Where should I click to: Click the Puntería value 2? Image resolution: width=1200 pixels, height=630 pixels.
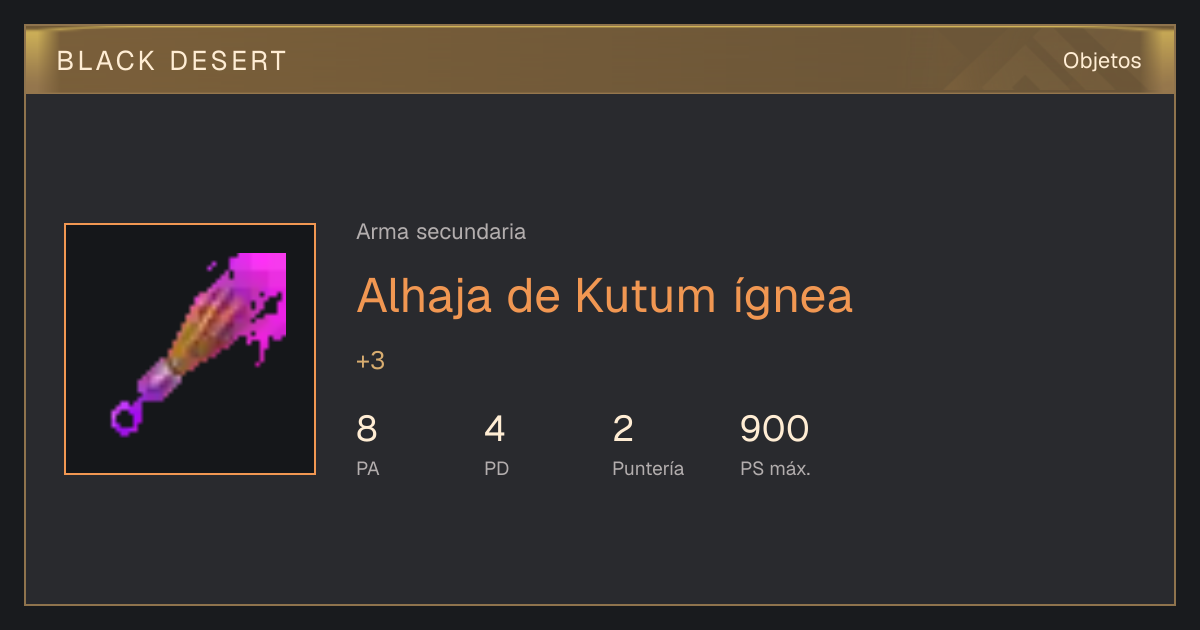623,429
